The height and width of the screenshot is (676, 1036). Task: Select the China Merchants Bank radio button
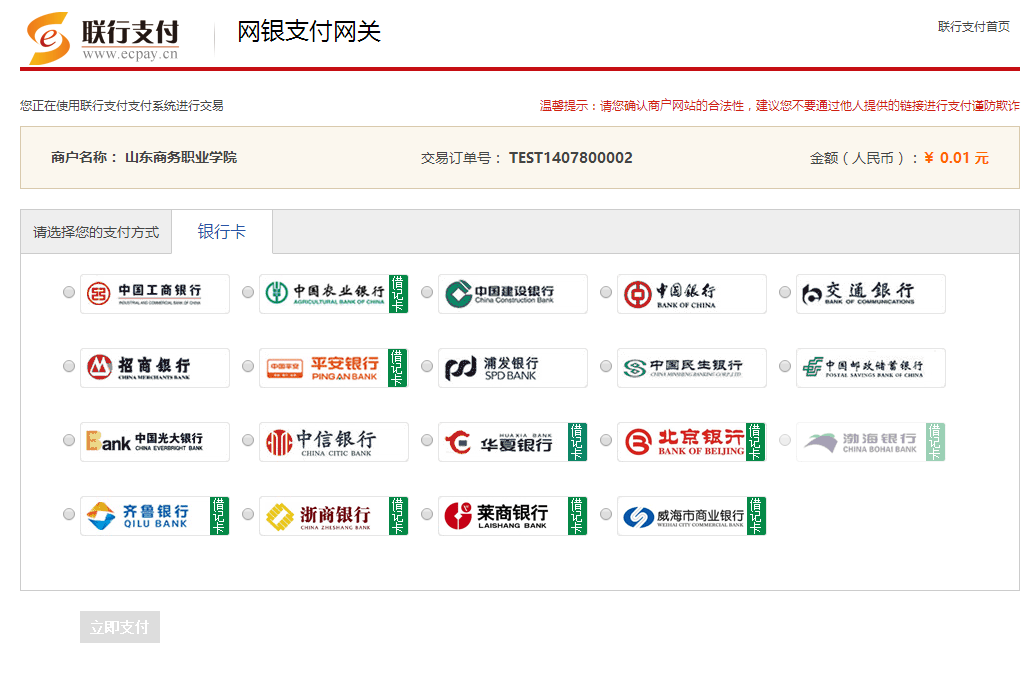[69, 366]
